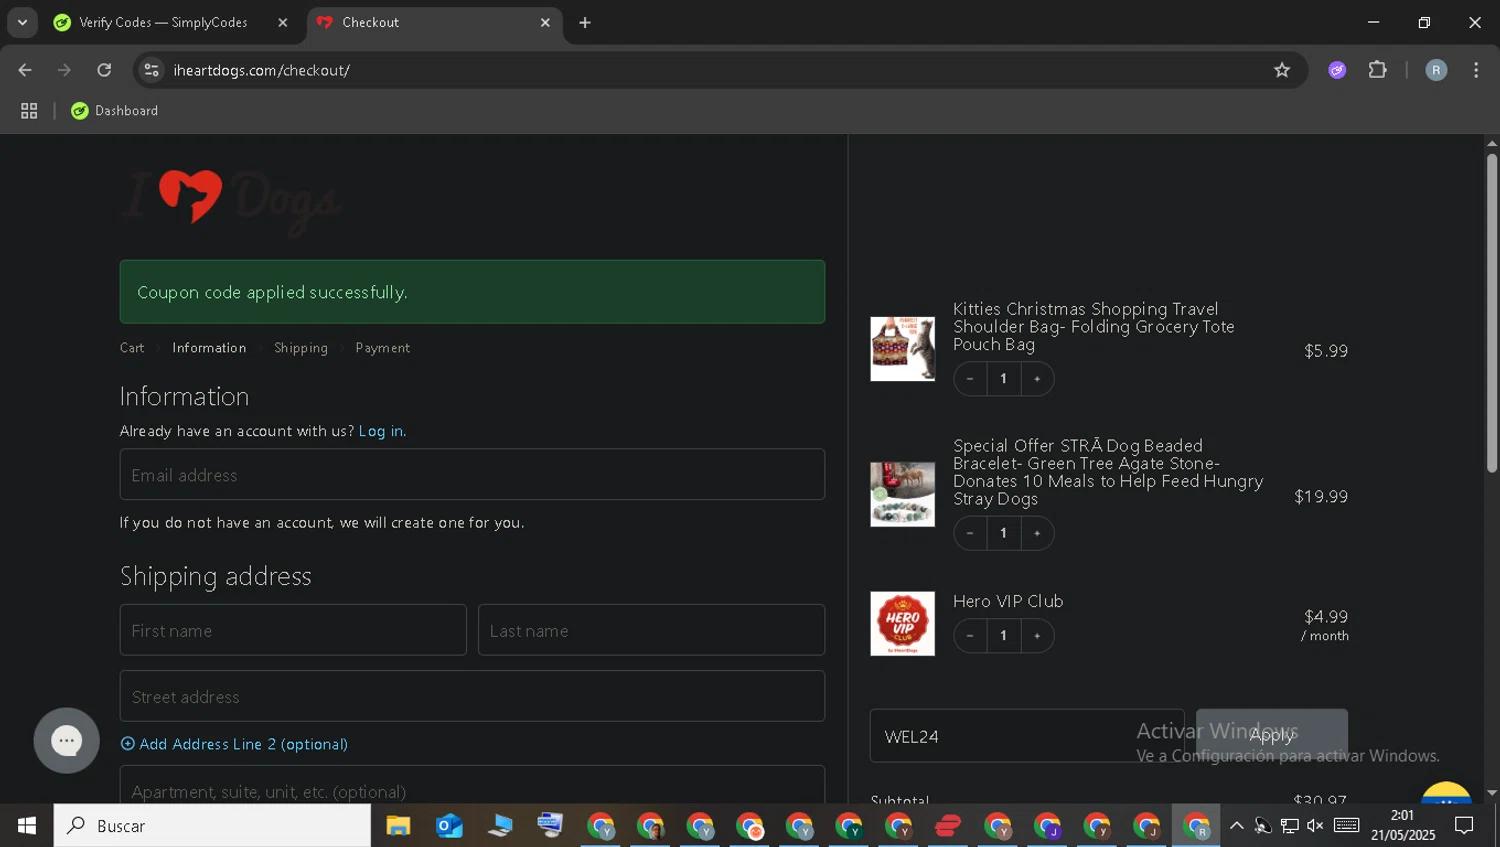Focus the Street address field

point(472,696)
